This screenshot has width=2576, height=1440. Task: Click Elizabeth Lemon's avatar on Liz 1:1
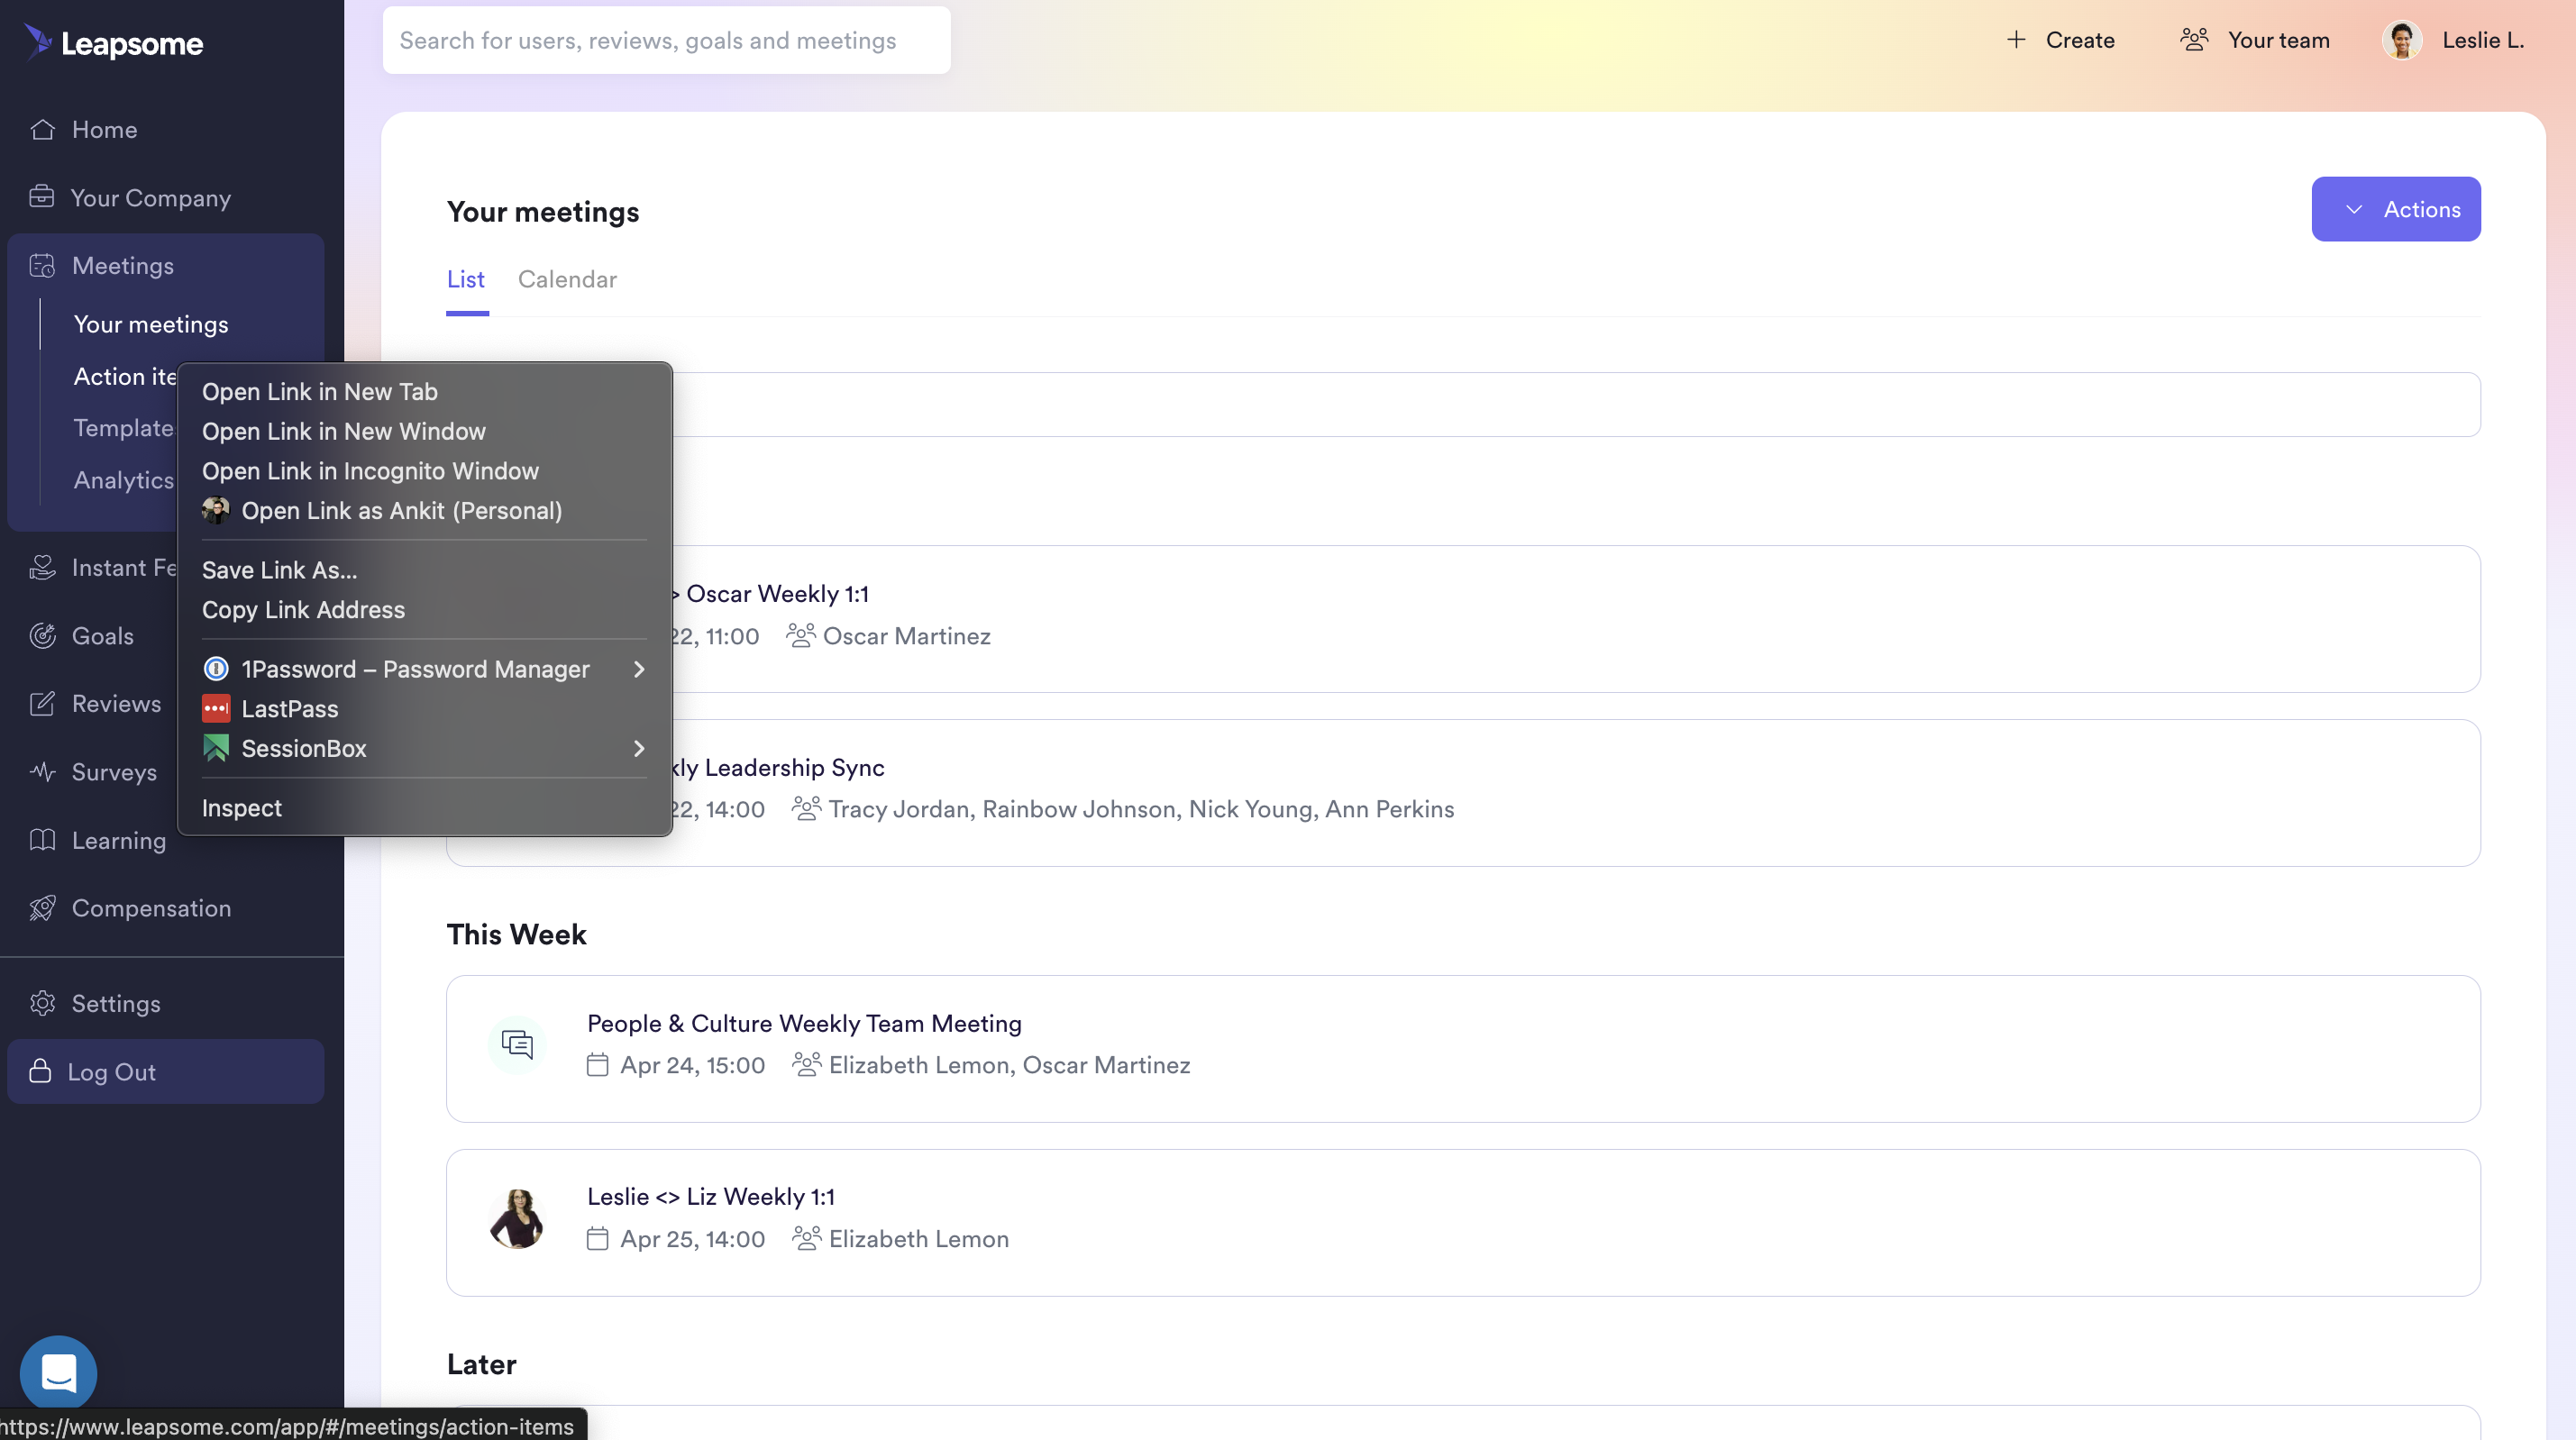[x=517, y=1218]
